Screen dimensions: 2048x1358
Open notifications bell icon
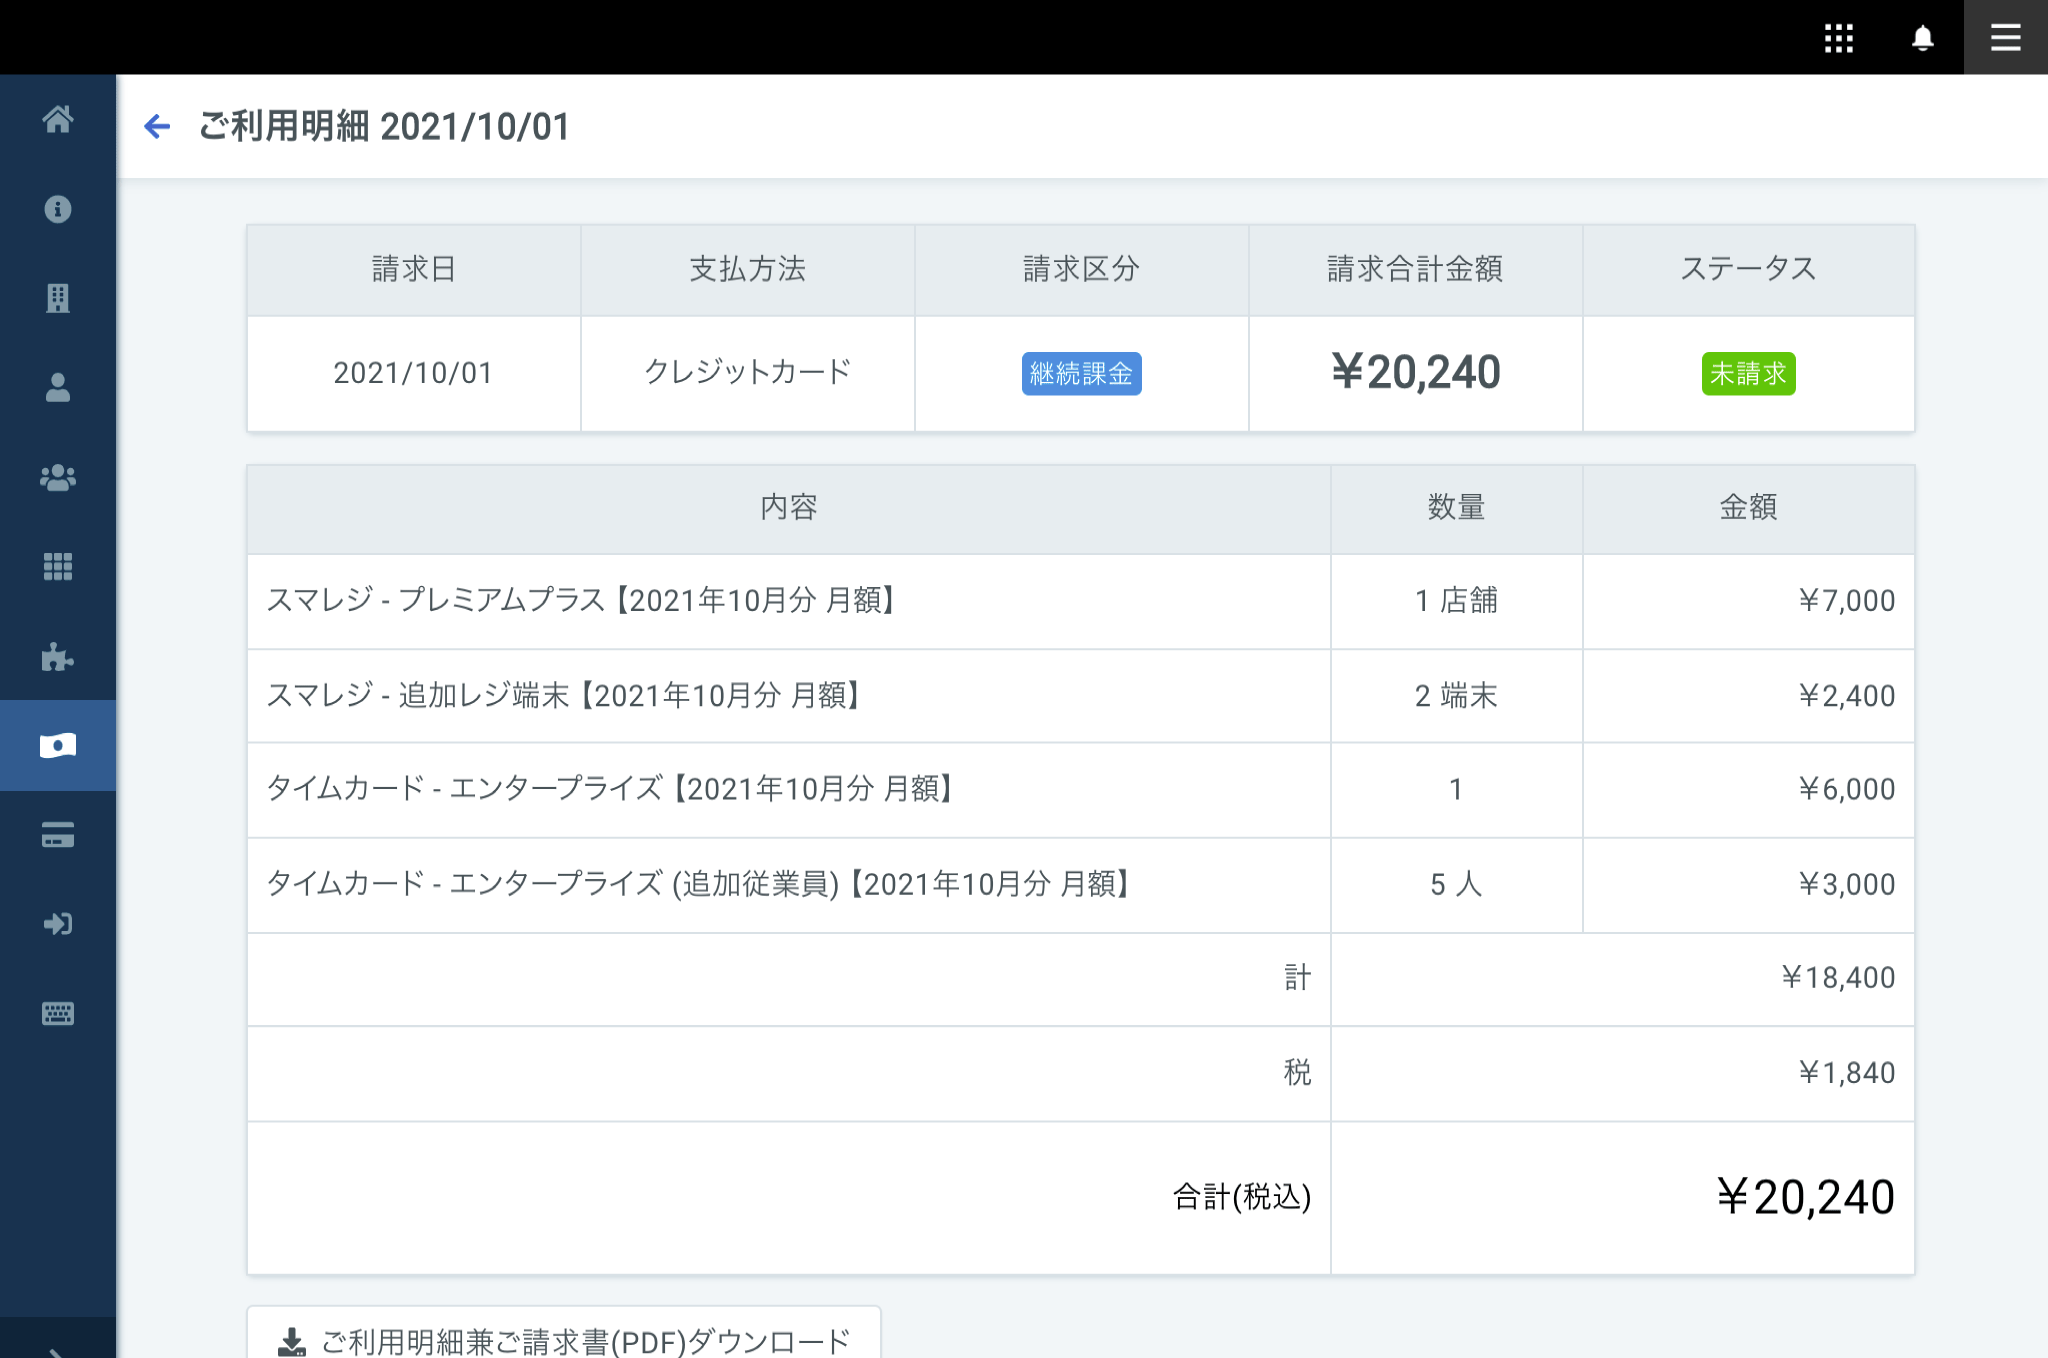coord(1922,38)
